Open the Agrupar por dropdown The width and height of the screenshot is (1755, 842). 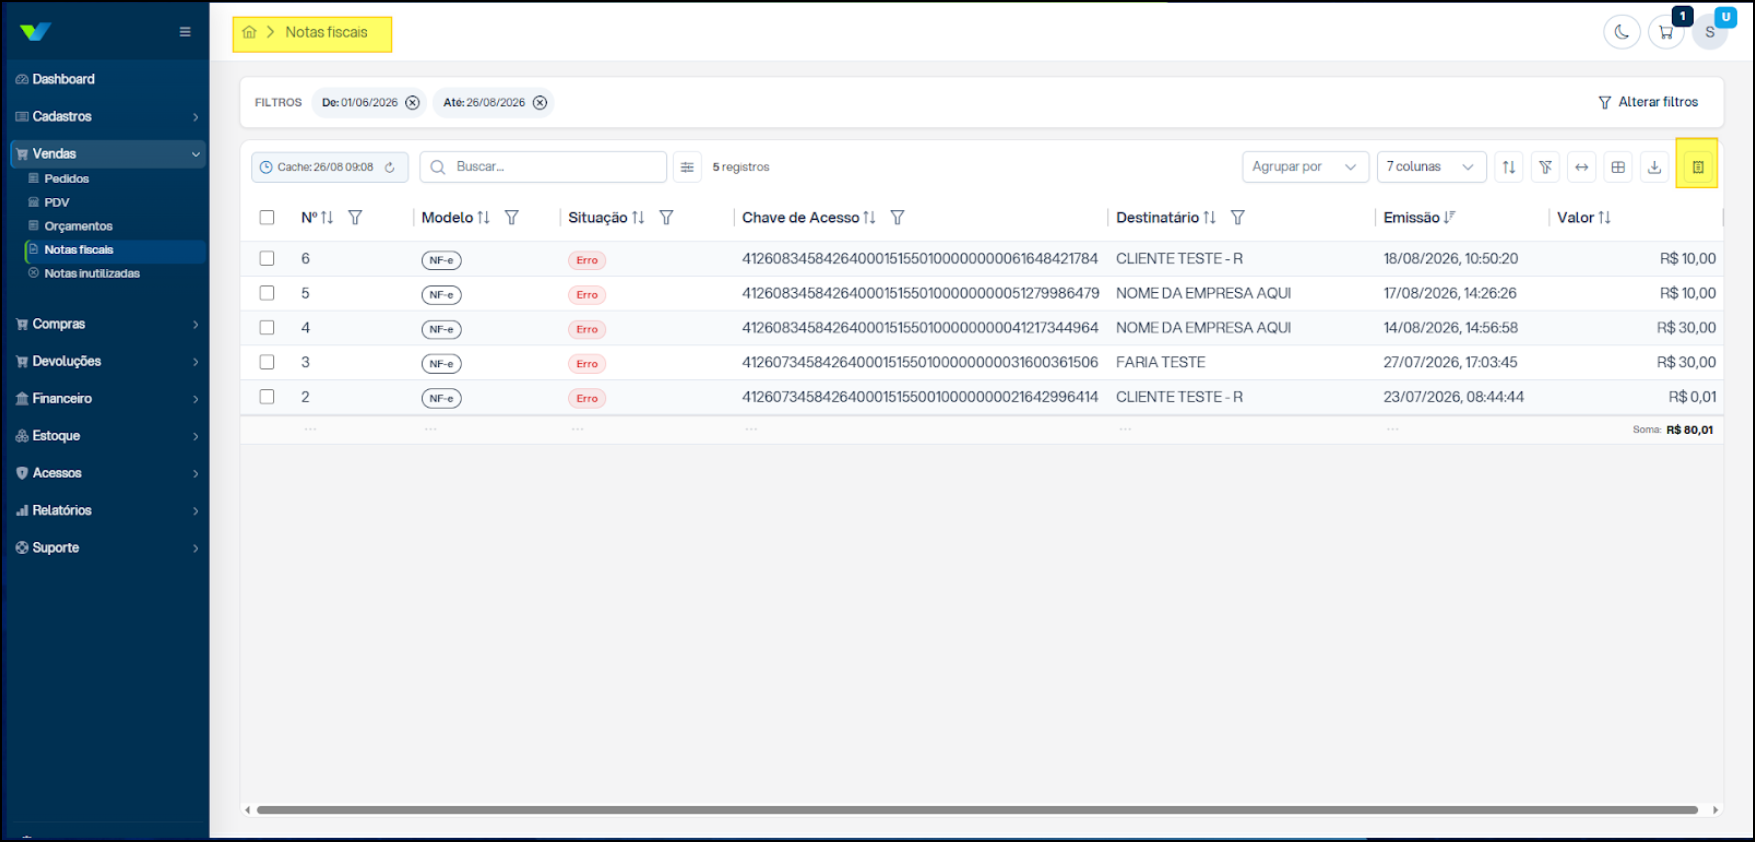pyautogui.click(x=1305, y=167)
